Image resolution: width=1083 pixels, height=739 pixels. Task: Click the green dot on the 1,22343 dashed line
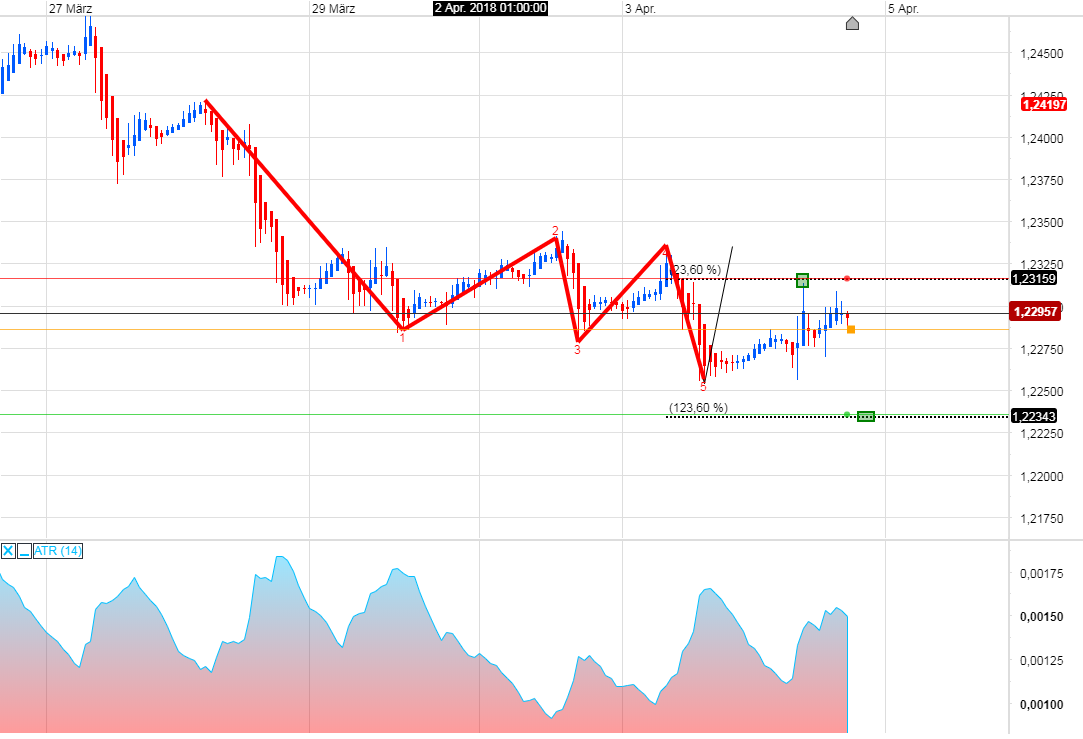pos(848,414)
